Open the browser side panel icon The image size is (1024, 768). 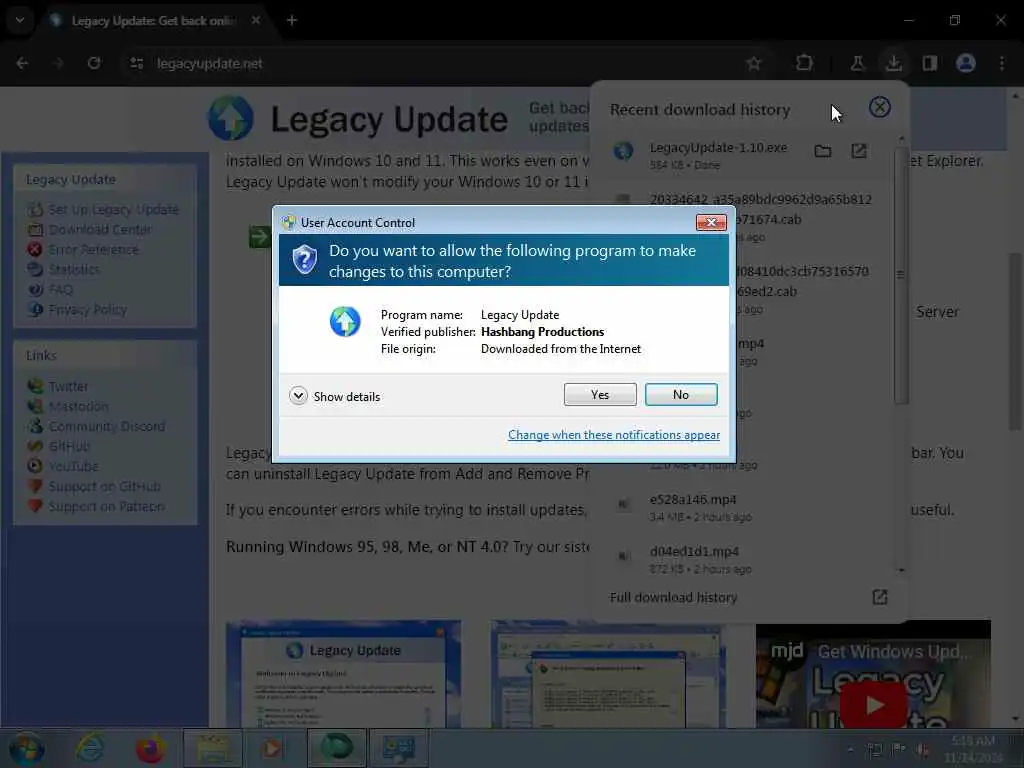tap(929, 63)
